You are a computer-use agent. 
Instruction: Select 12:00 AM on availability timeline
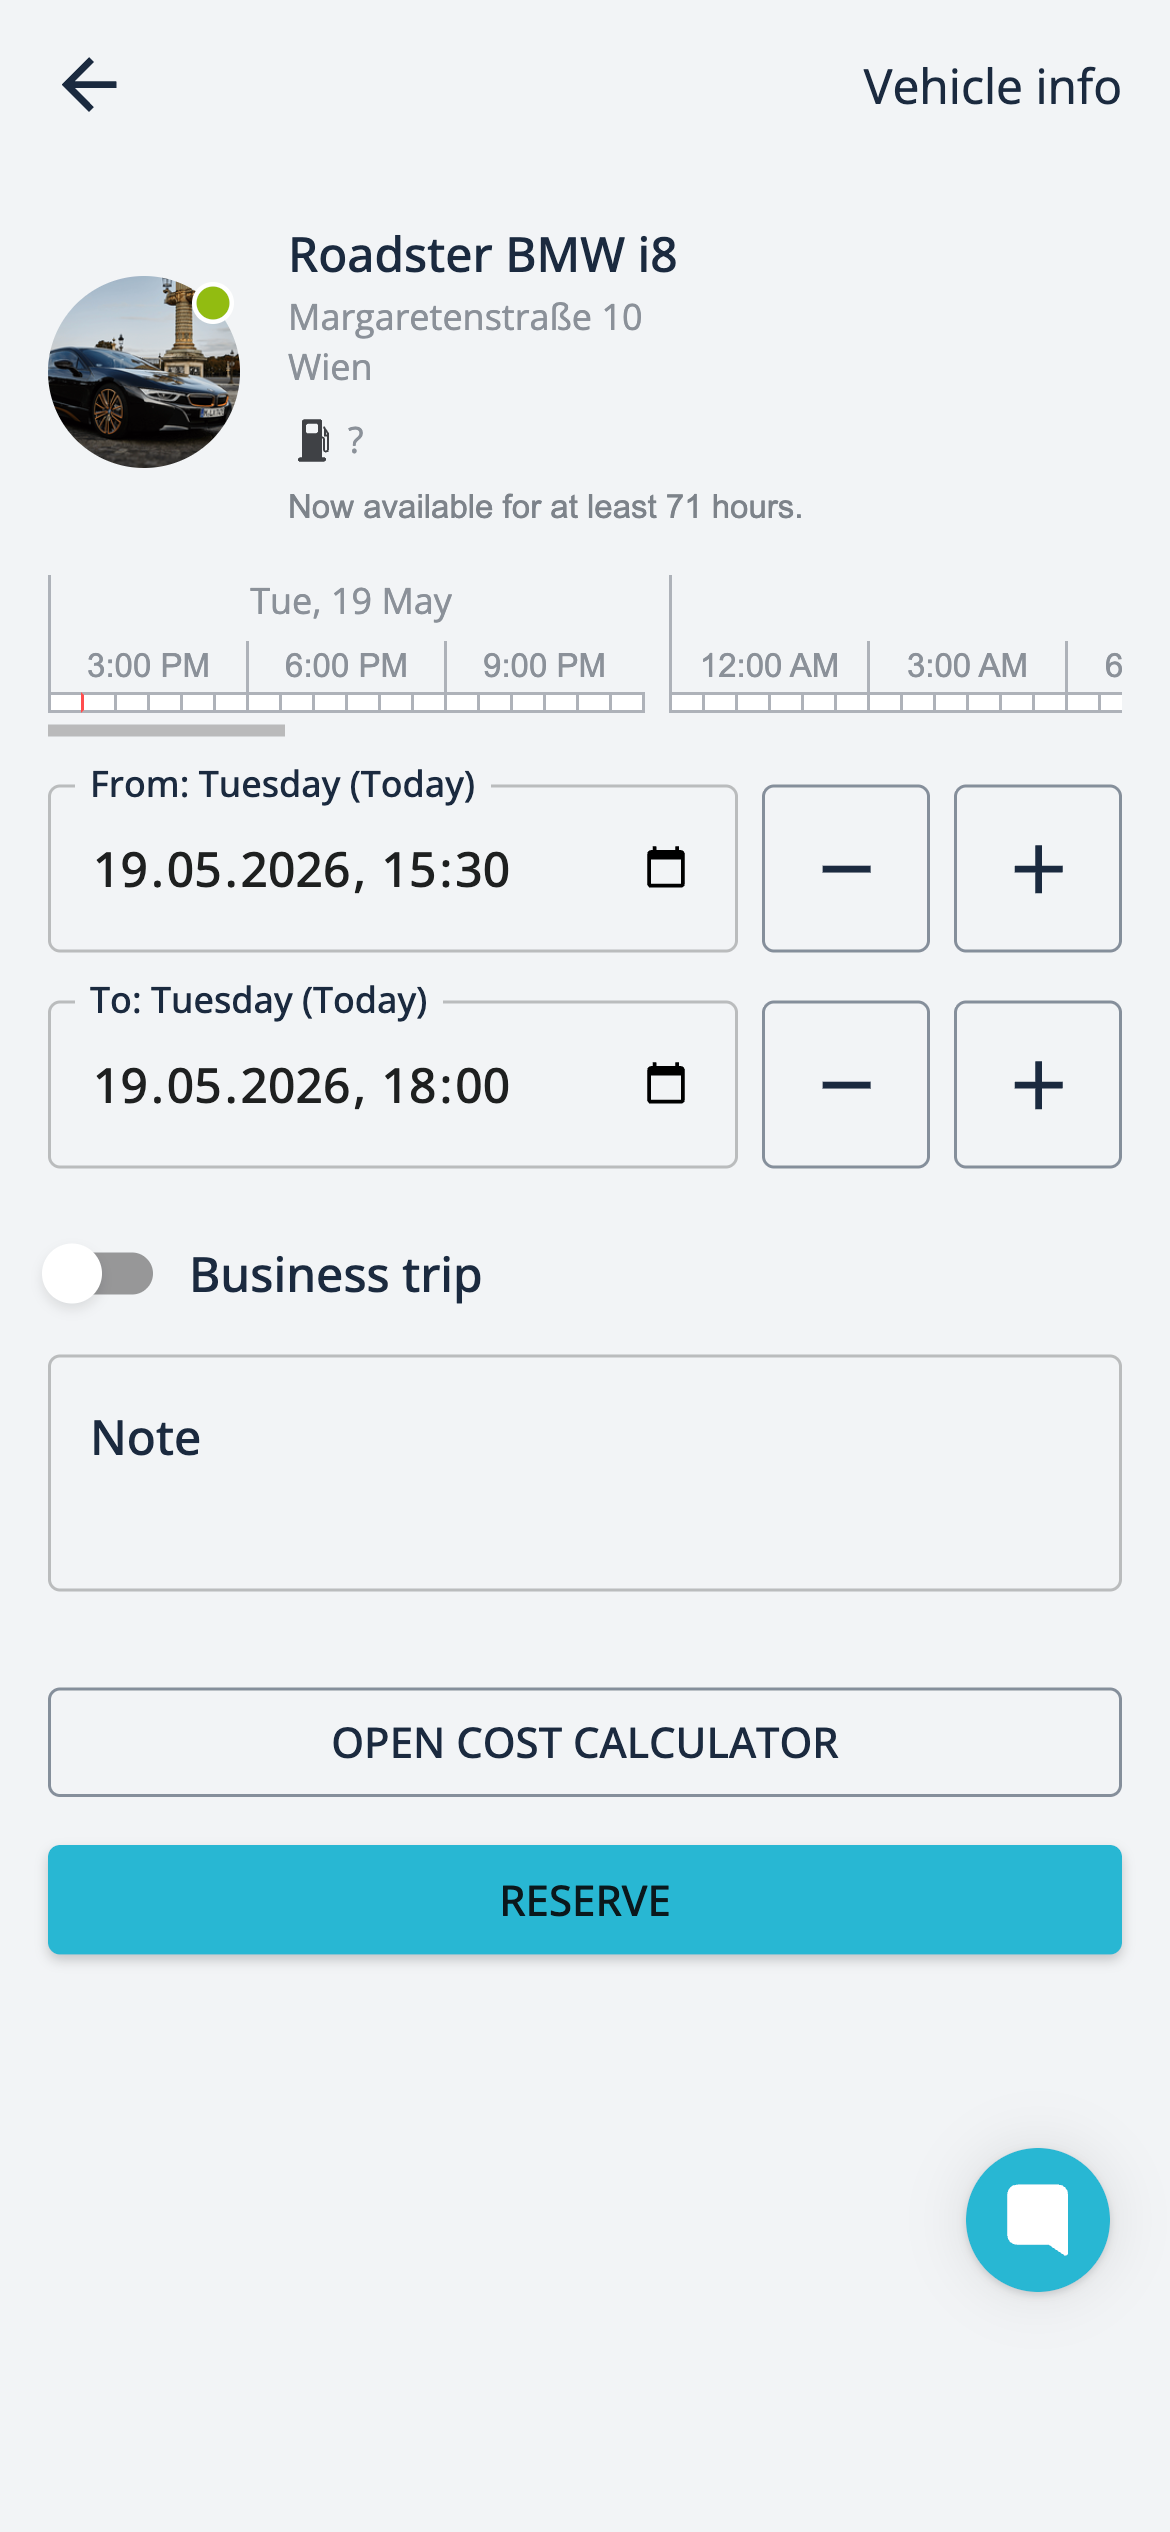coord(769,665)
